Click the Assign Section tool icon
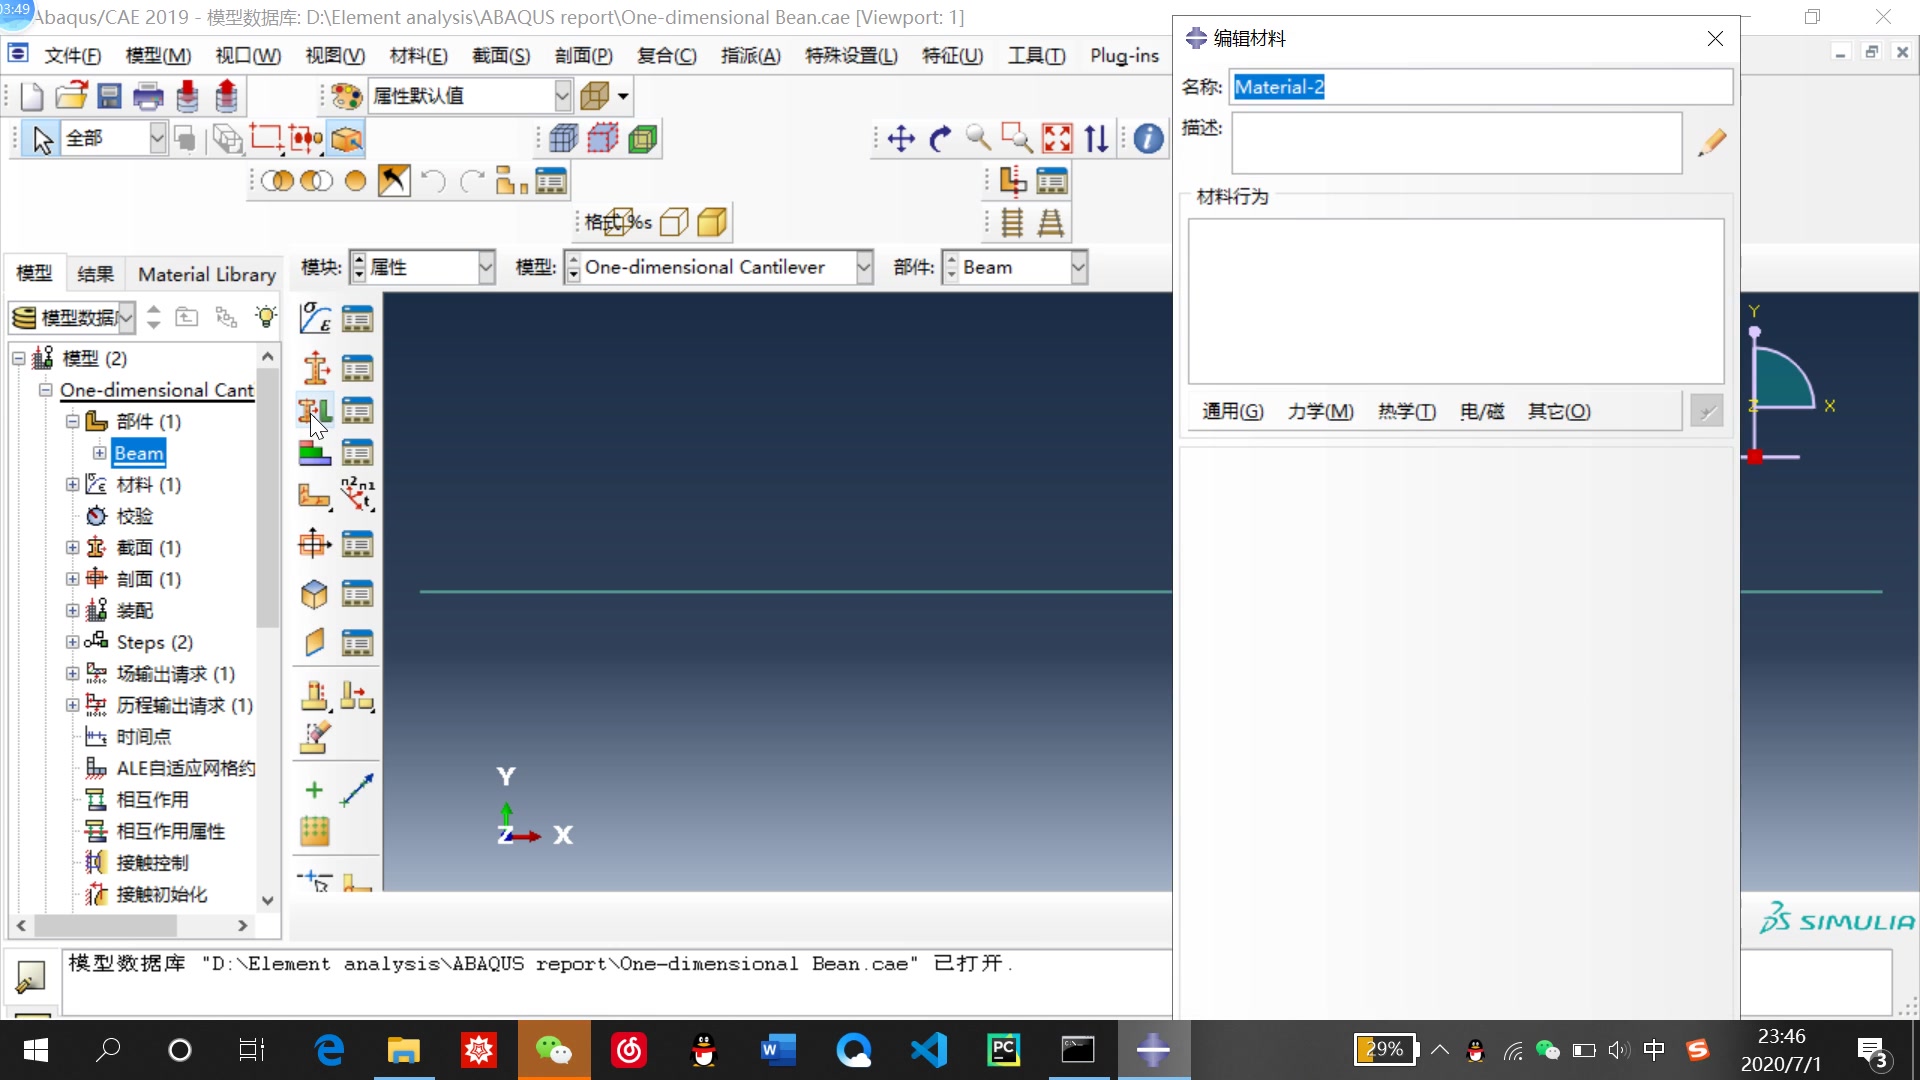This screenshot has width=1920, height=1080. point(315,411)
